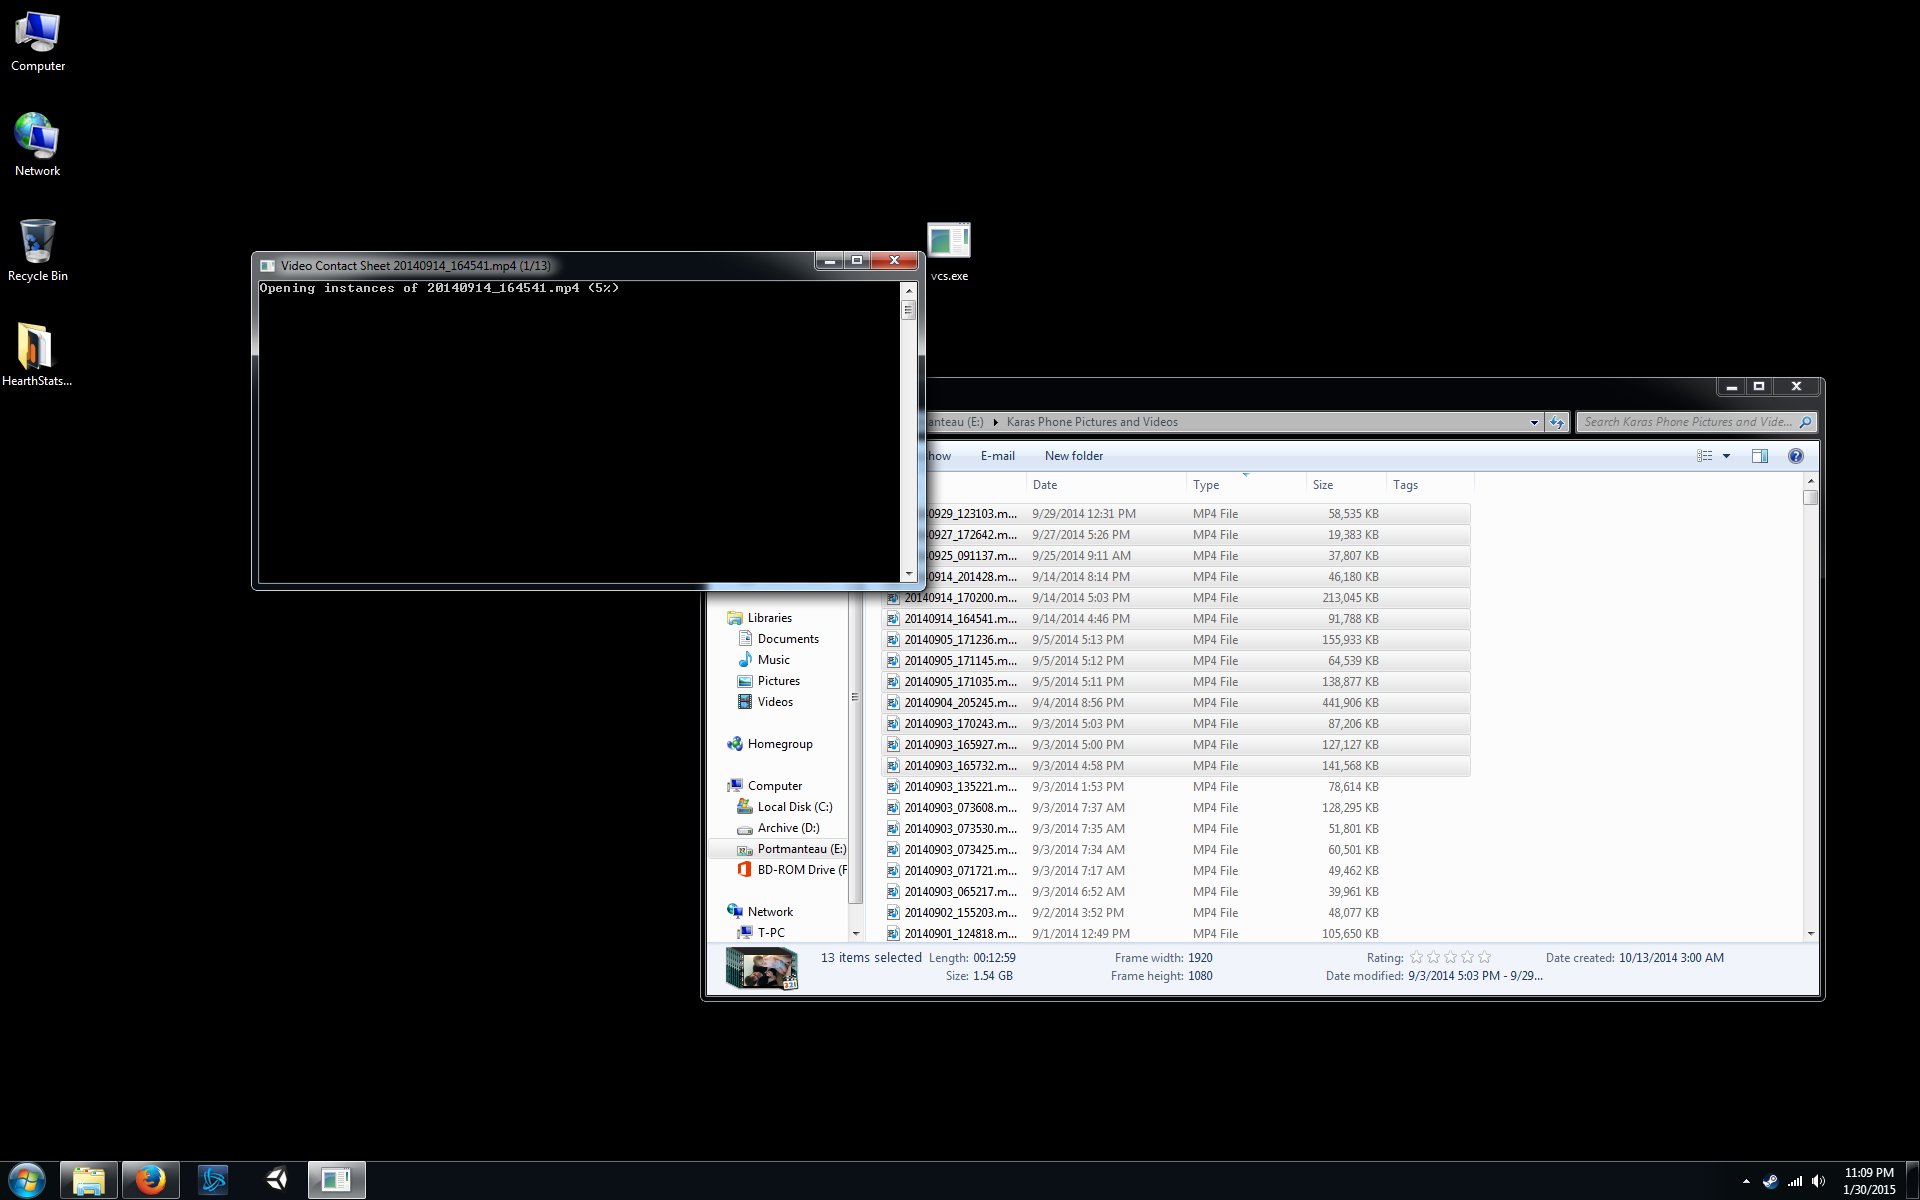This screenshot has width=1920, height=1200.
Task: Show hidden tray icons arrow
Action: [1746, 1181]
